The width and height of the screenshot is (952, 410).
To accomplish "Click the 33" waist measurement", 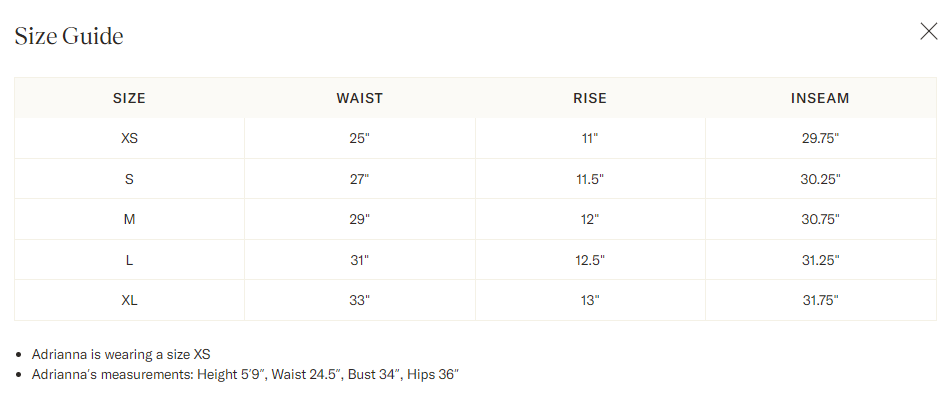I will 359,300.
